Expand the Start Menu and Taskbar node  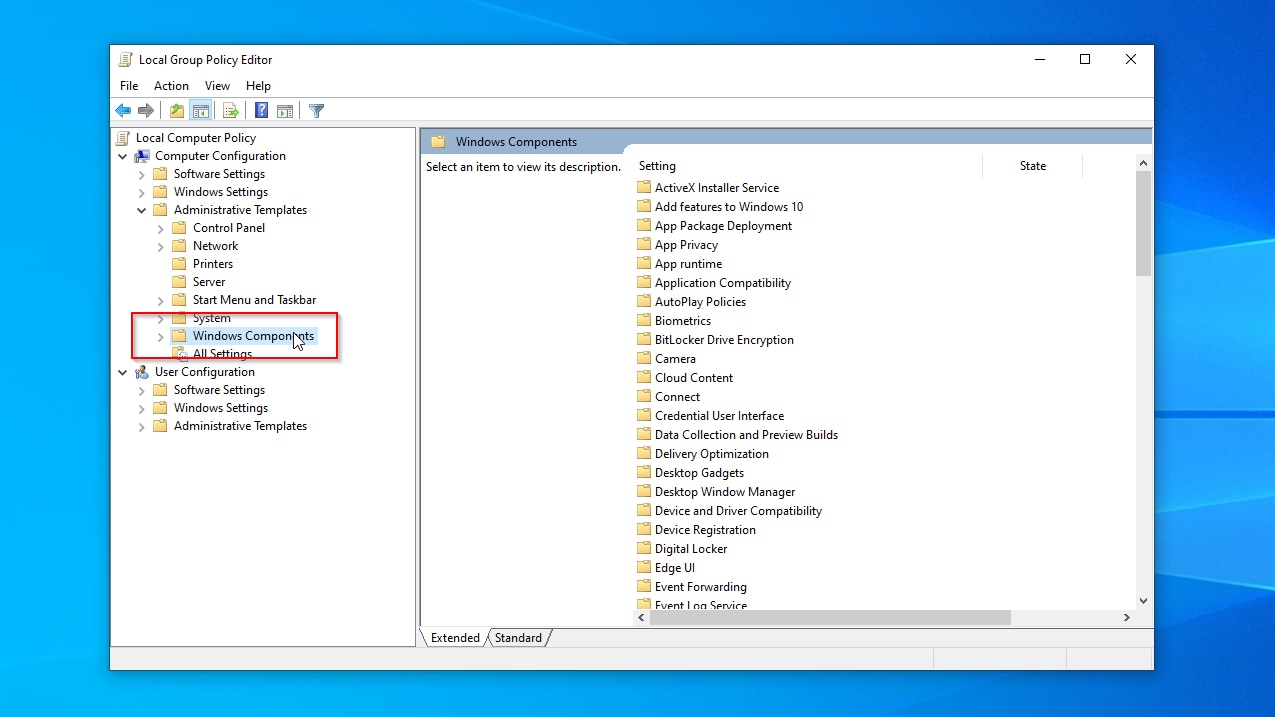(x=161, y=300)
